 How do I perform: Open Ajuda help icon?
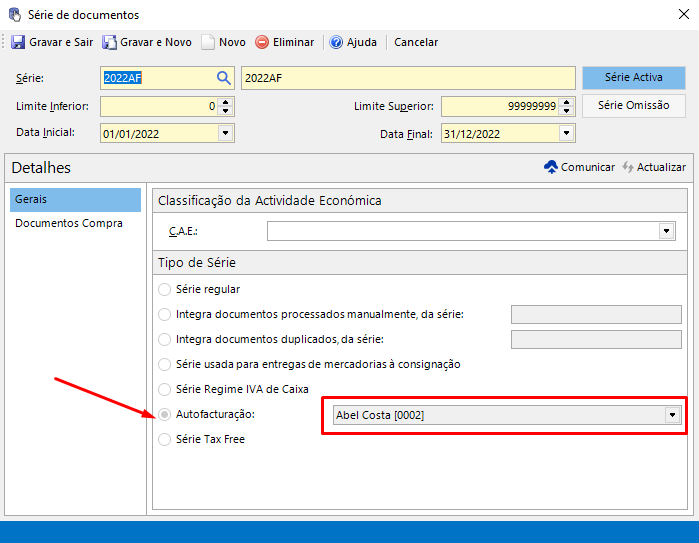pos(336,42)
